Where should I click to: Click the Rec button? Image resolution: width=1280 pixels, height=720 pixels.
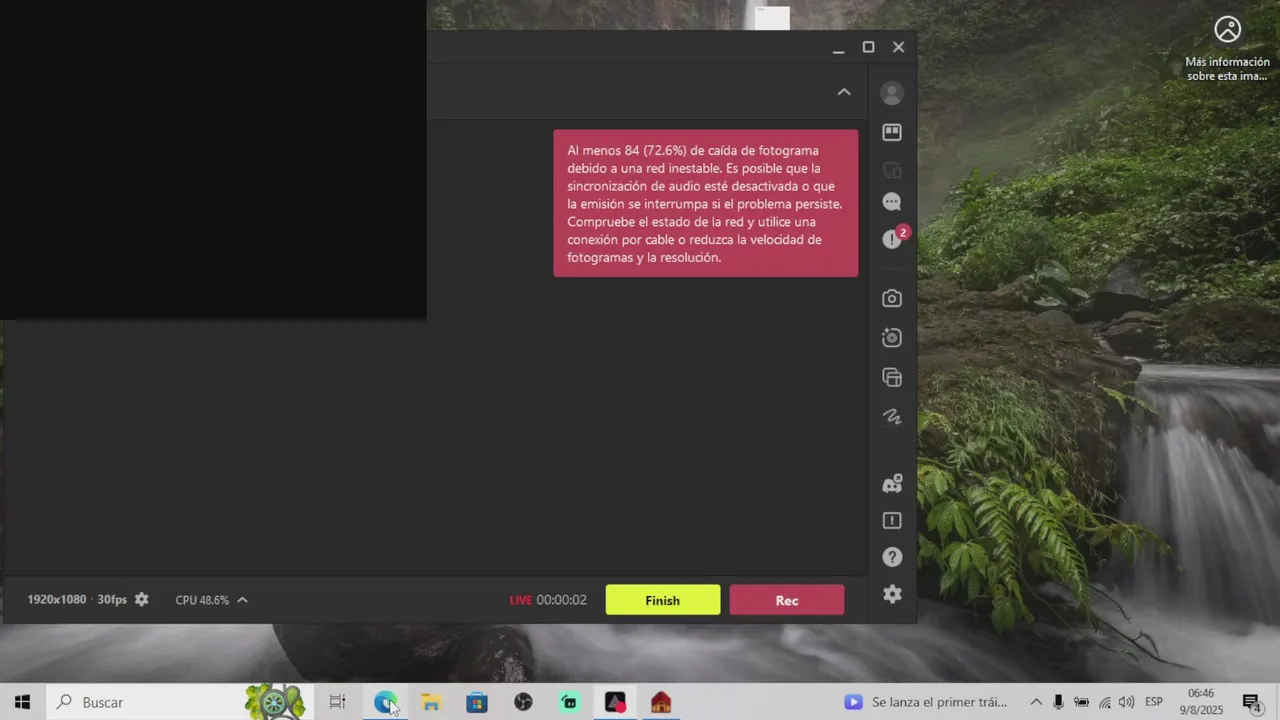[787, 600]
